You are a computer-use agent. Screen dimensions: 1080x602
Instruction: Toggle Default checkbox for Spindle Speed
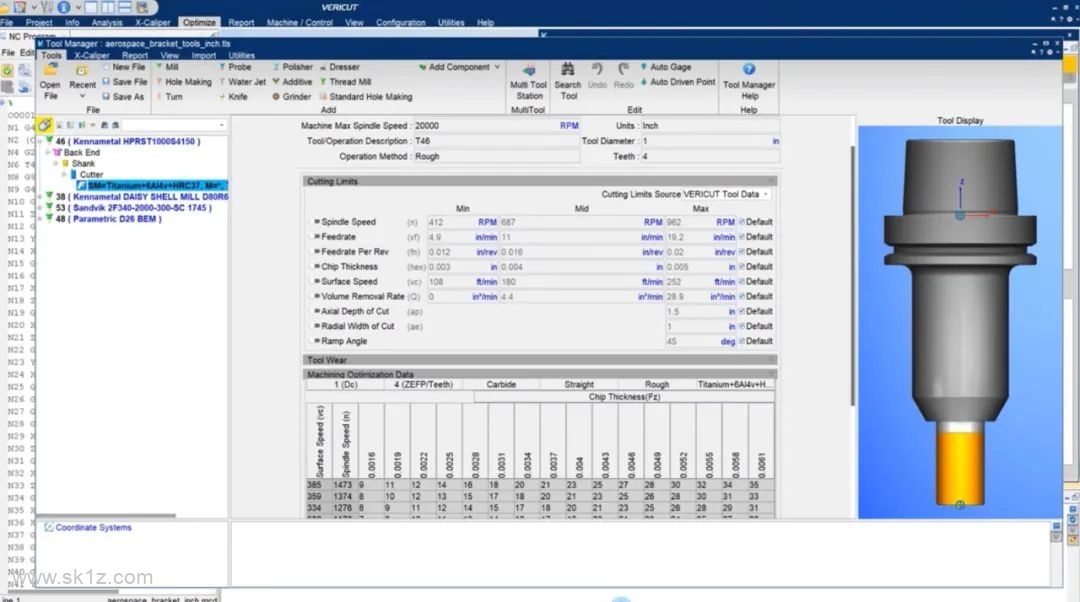tap(742, 222)
